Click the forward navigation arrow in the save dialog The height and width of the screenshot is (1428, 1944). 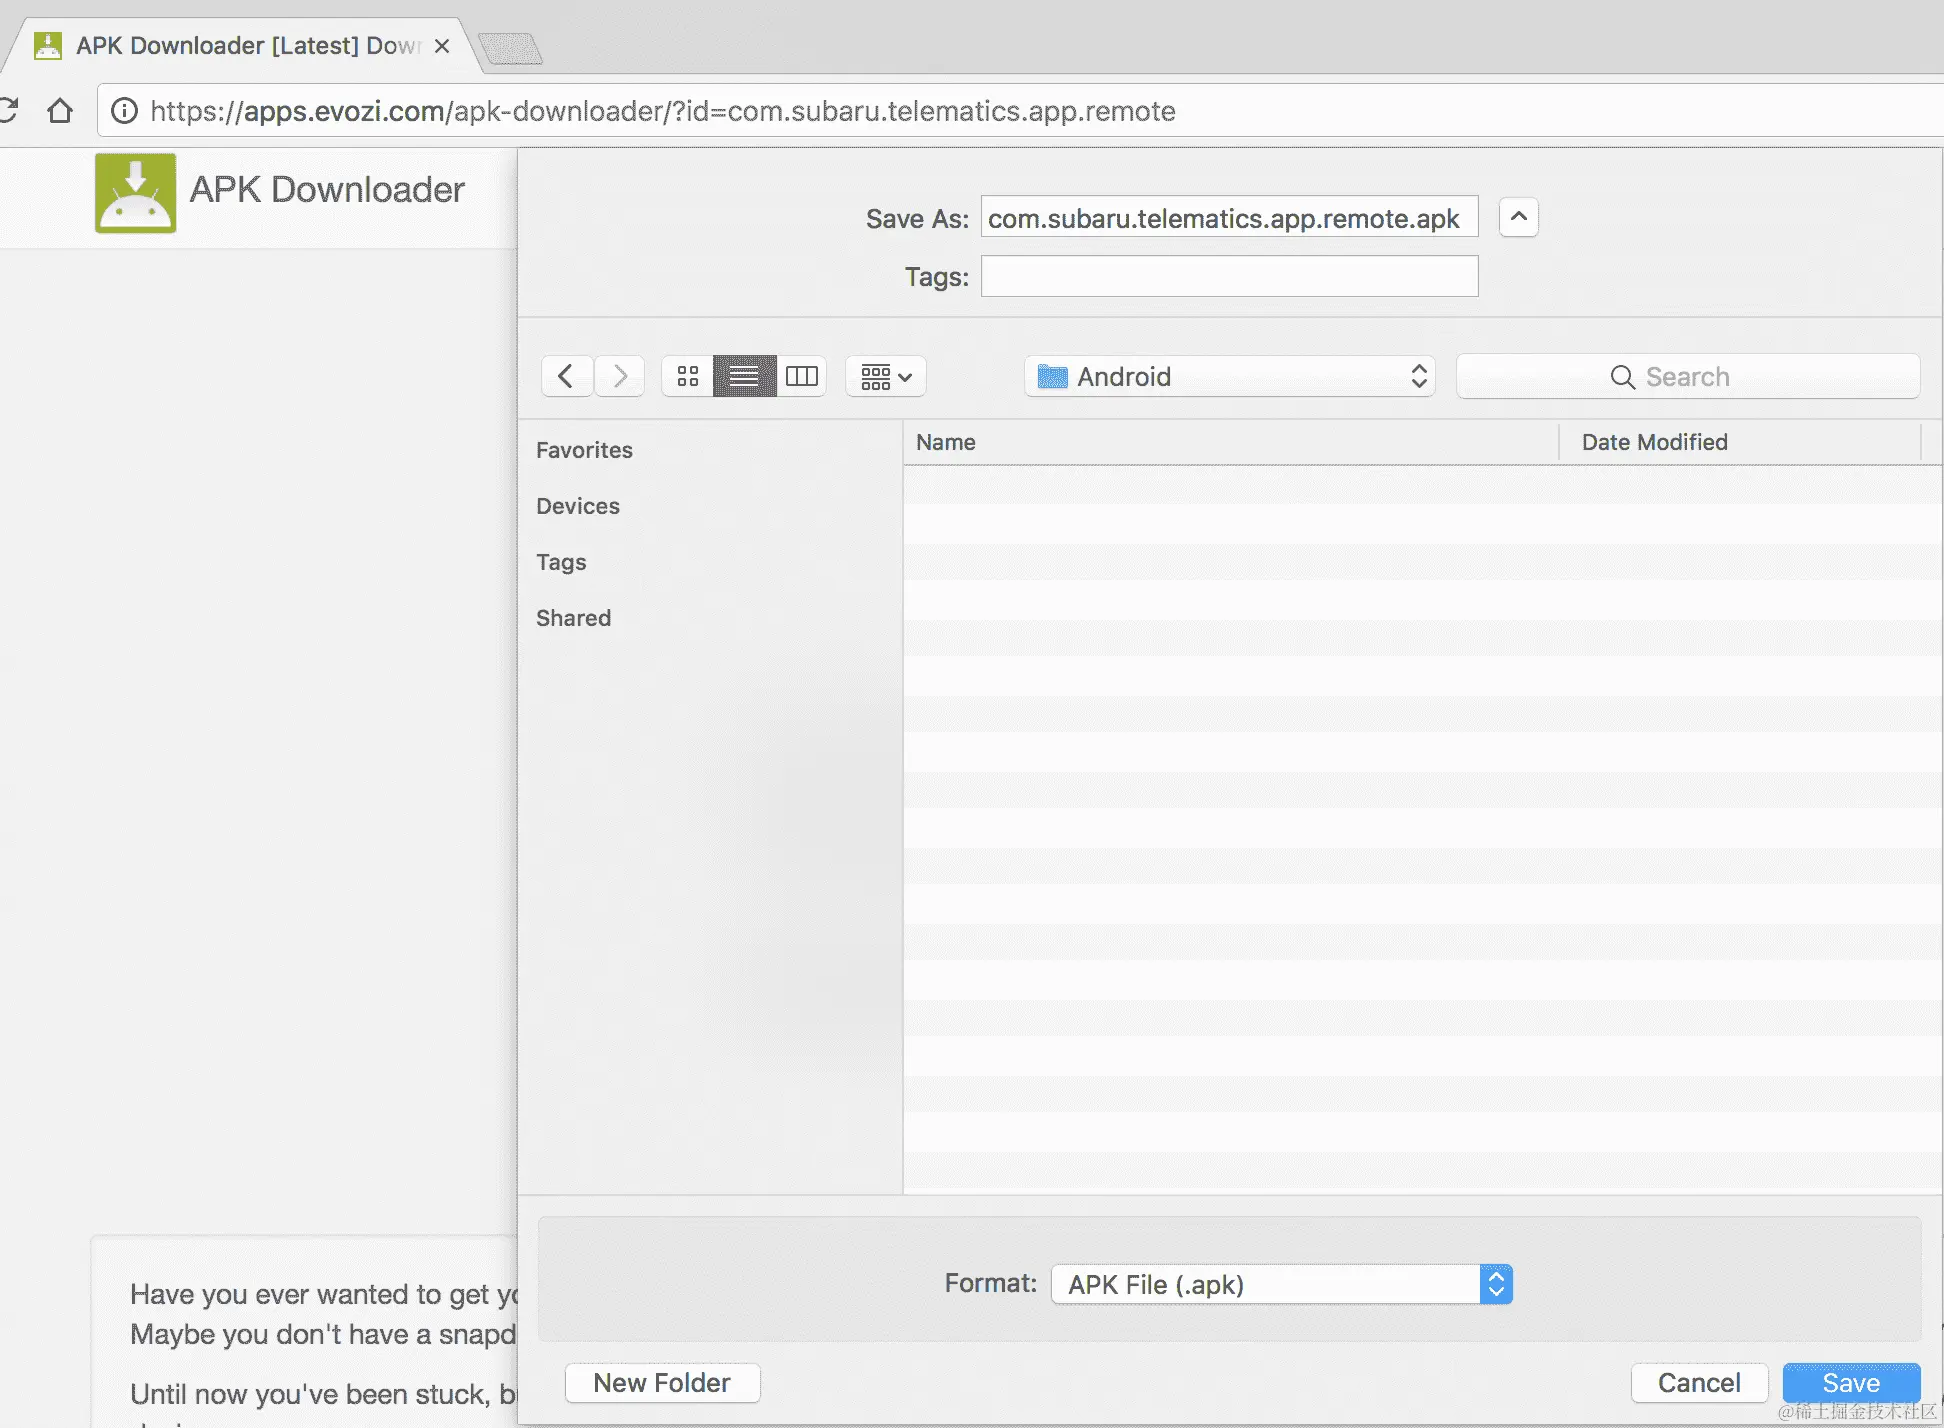point(620,376)
